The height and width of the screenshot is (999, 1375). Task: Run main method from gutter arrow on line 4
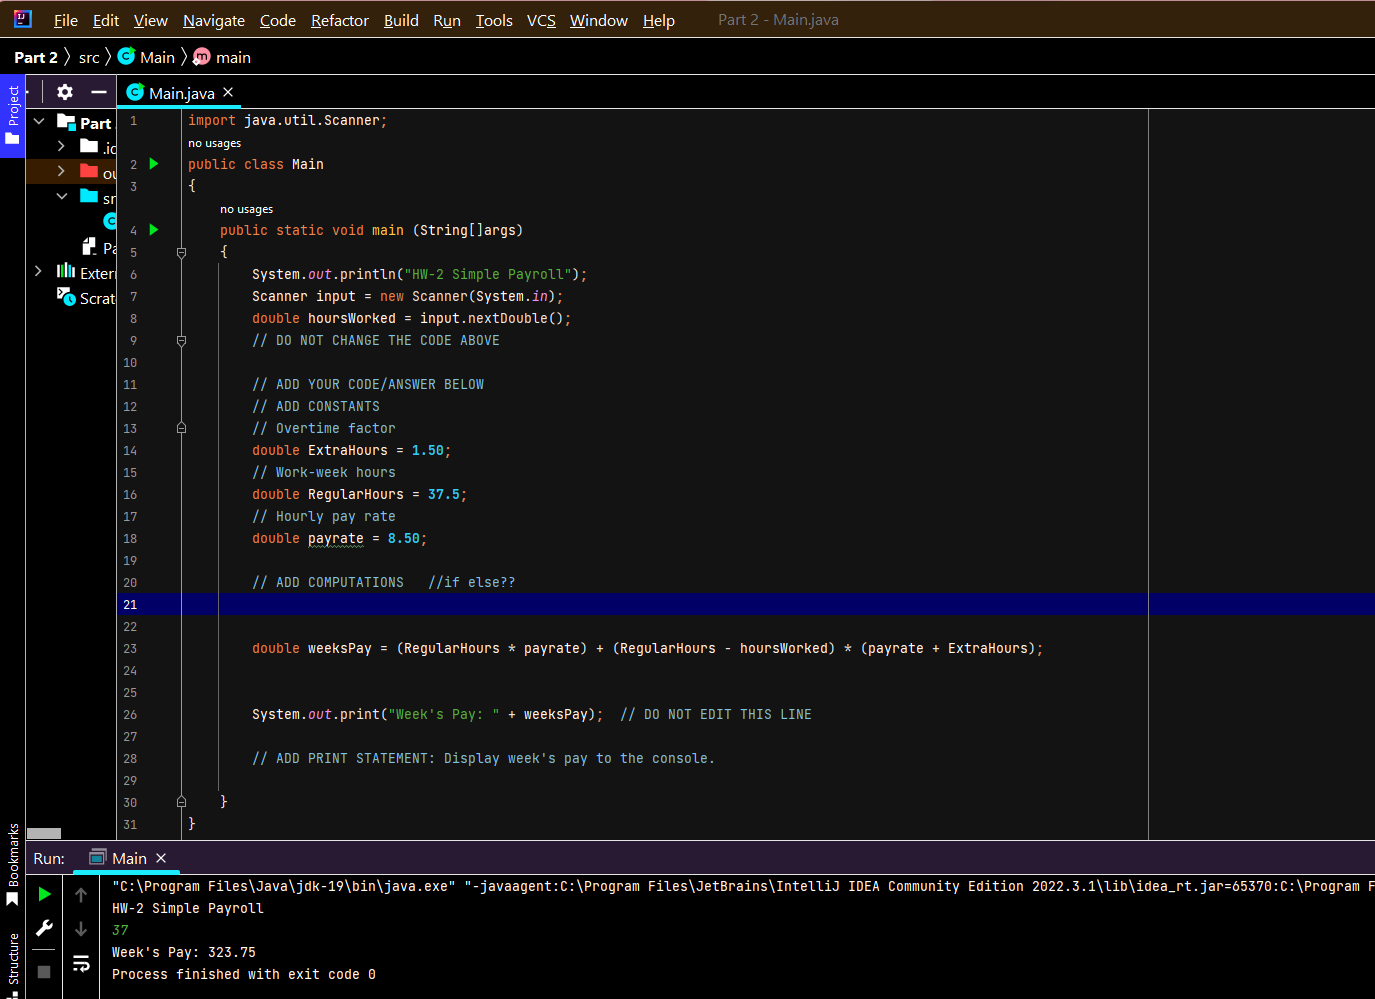(x=154, y=229)
